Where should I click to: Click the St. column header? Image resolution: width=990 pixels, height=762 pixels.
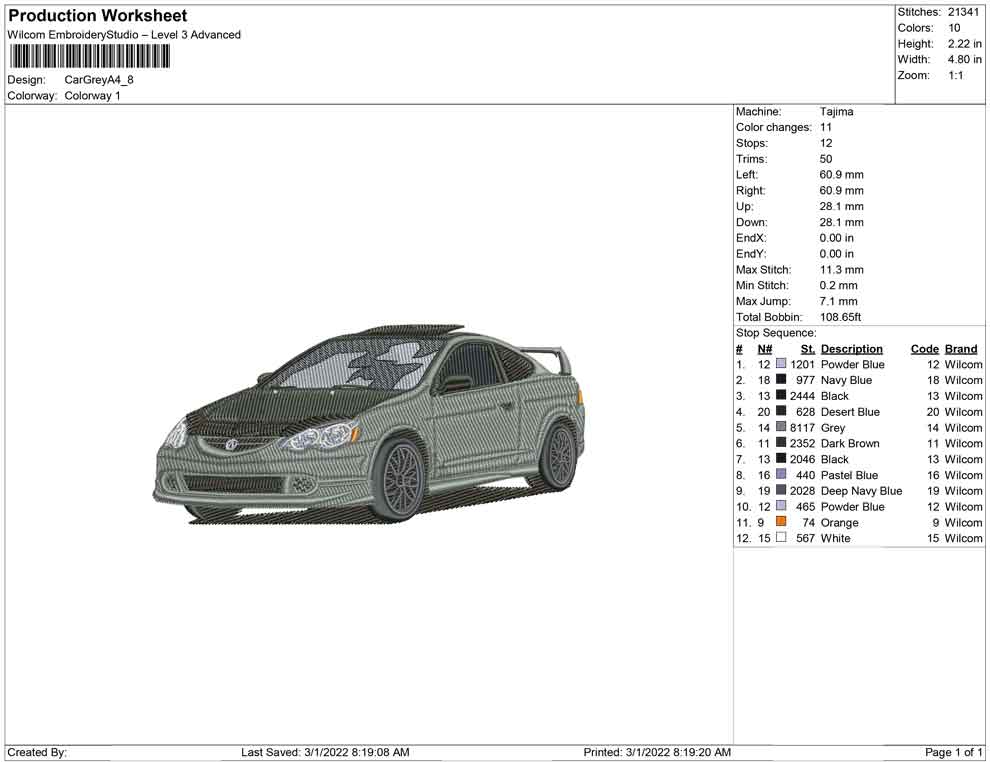[807, 349]
